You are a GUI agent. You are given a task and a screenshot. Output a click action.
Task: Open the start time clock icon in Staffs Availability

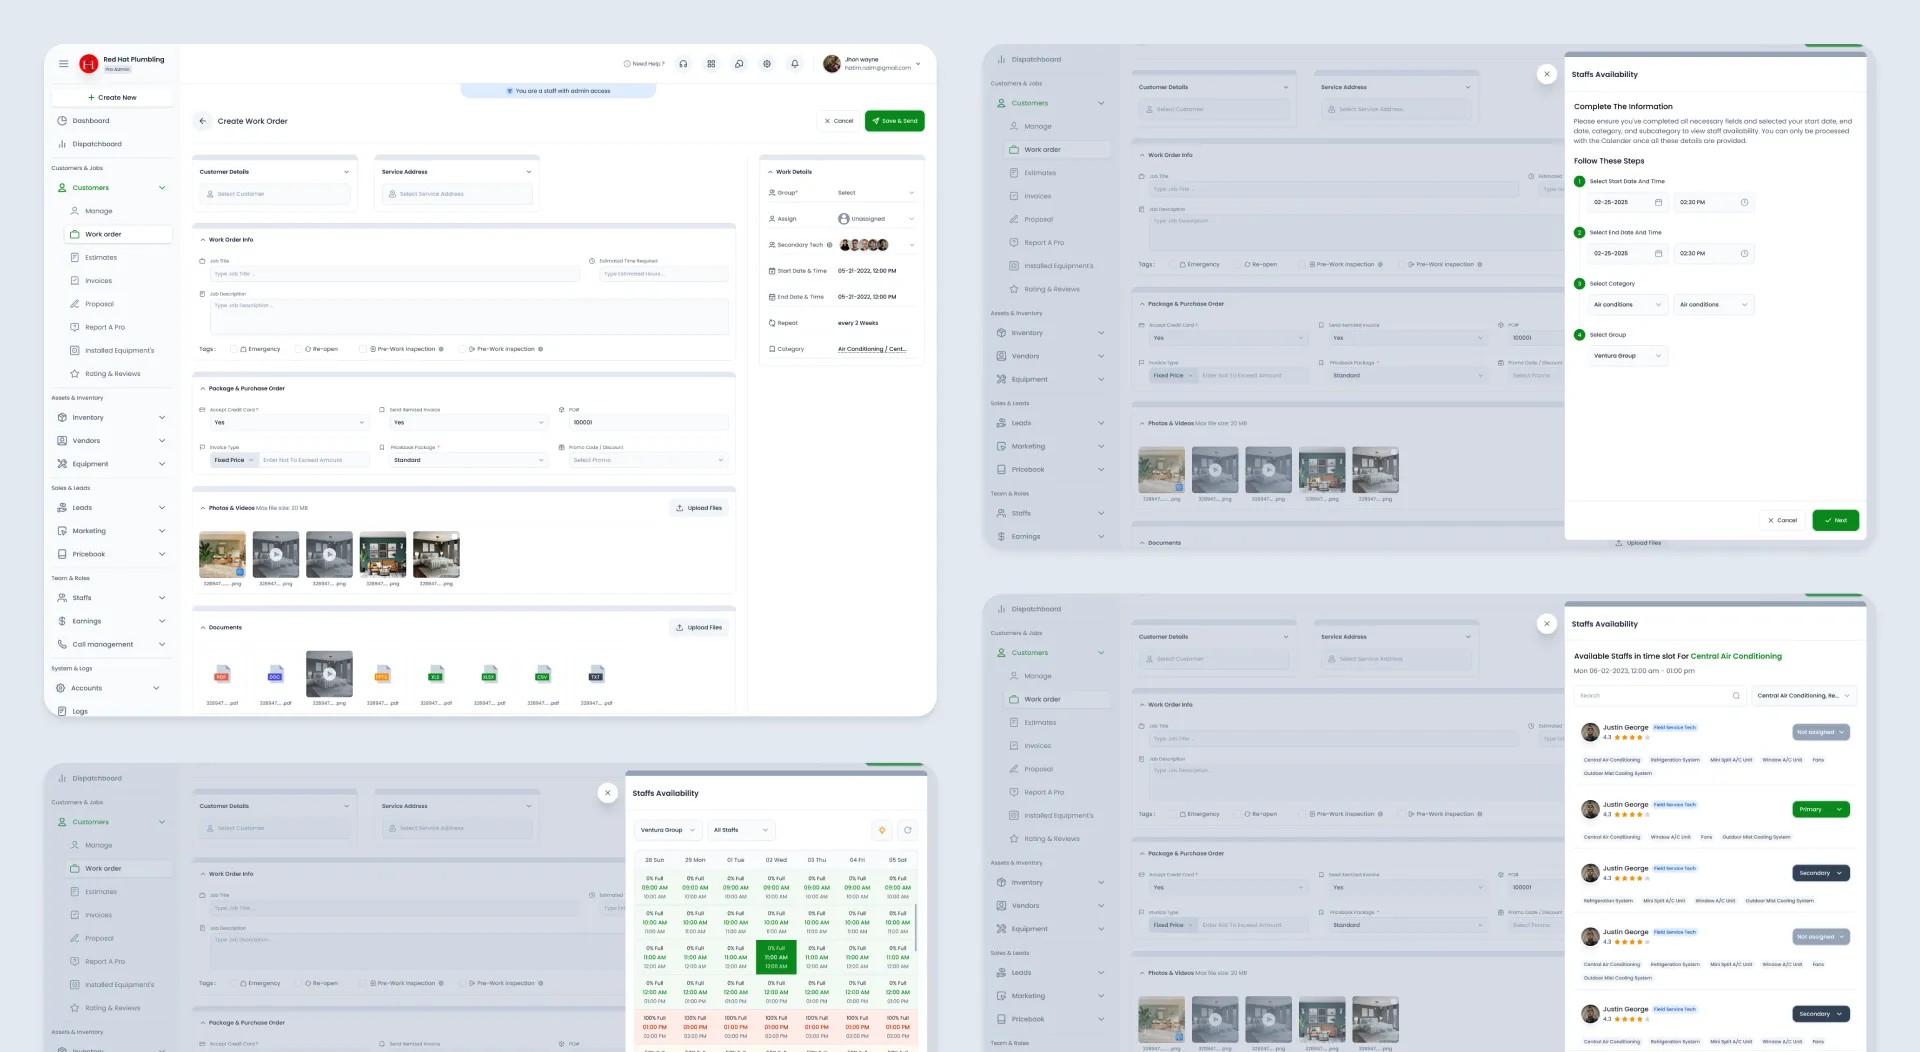click(1744, 203)
